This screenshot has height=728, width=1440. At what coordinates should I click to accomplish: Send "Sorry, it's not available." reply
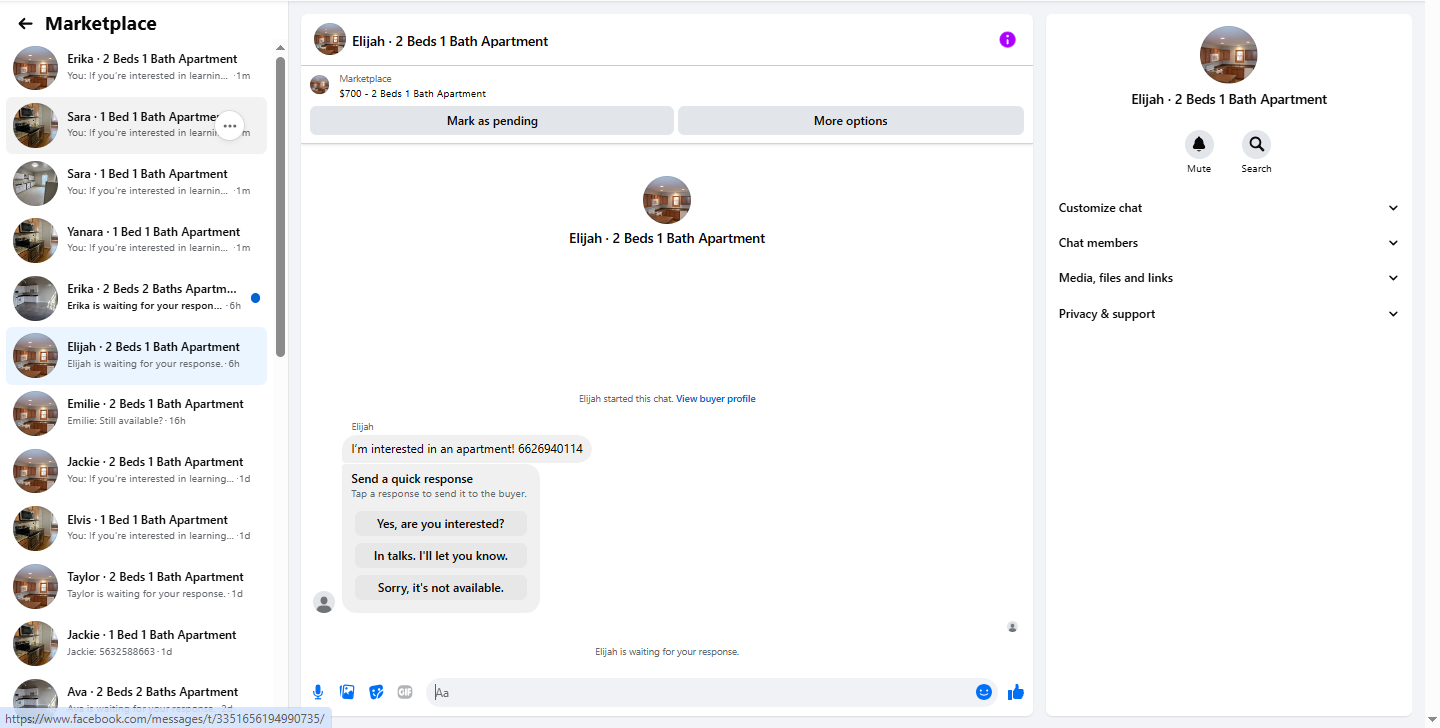pos(441,588)
